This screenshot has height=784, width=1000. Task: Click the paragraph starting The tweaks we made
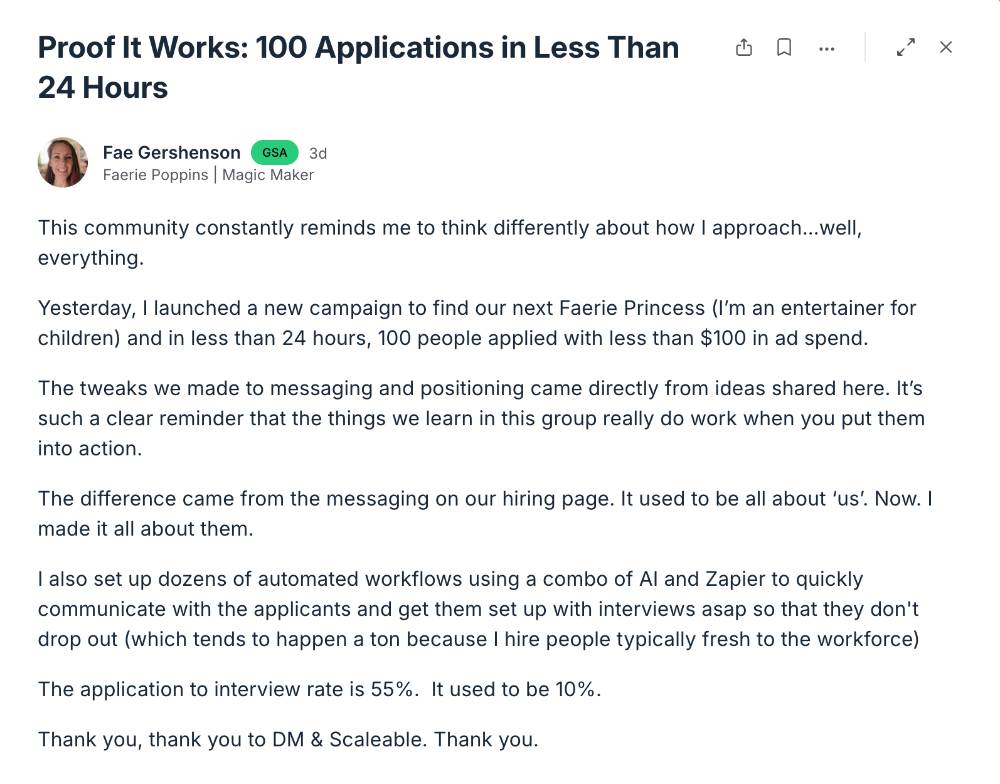(480, 418)
